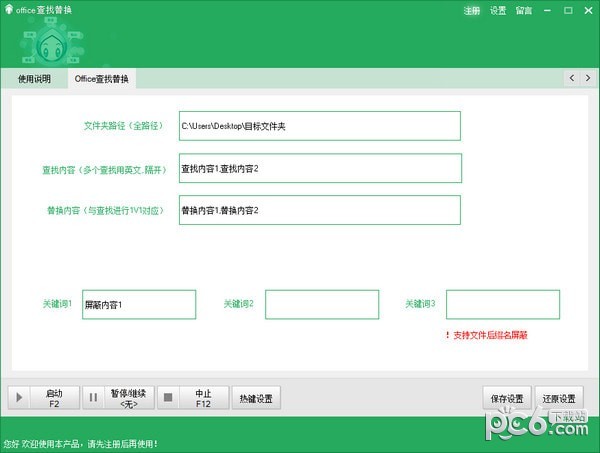Click the 文件夹路径 input field
This screenshot has width=600, height=453.
click(x=320, y=126)
